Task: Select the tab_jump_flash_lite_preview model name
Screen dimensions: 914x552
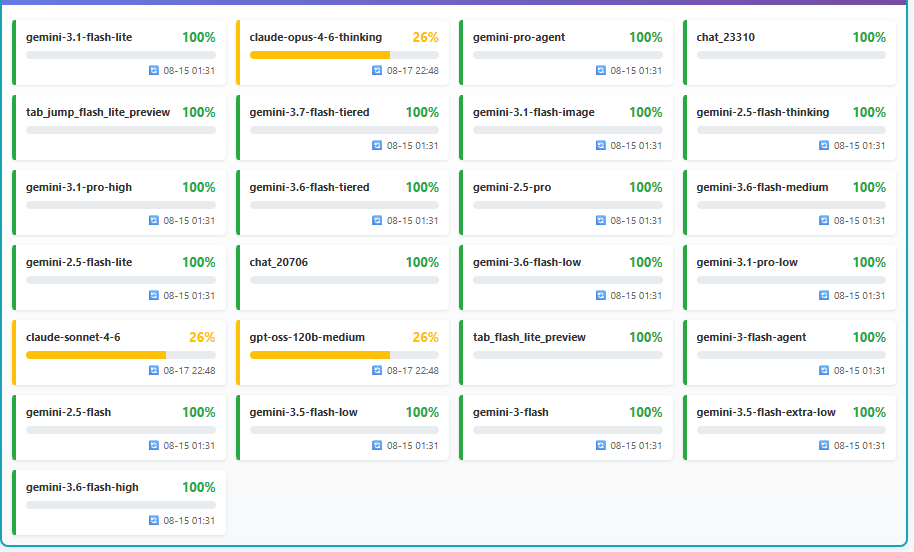Action: (x=98, y=112)
